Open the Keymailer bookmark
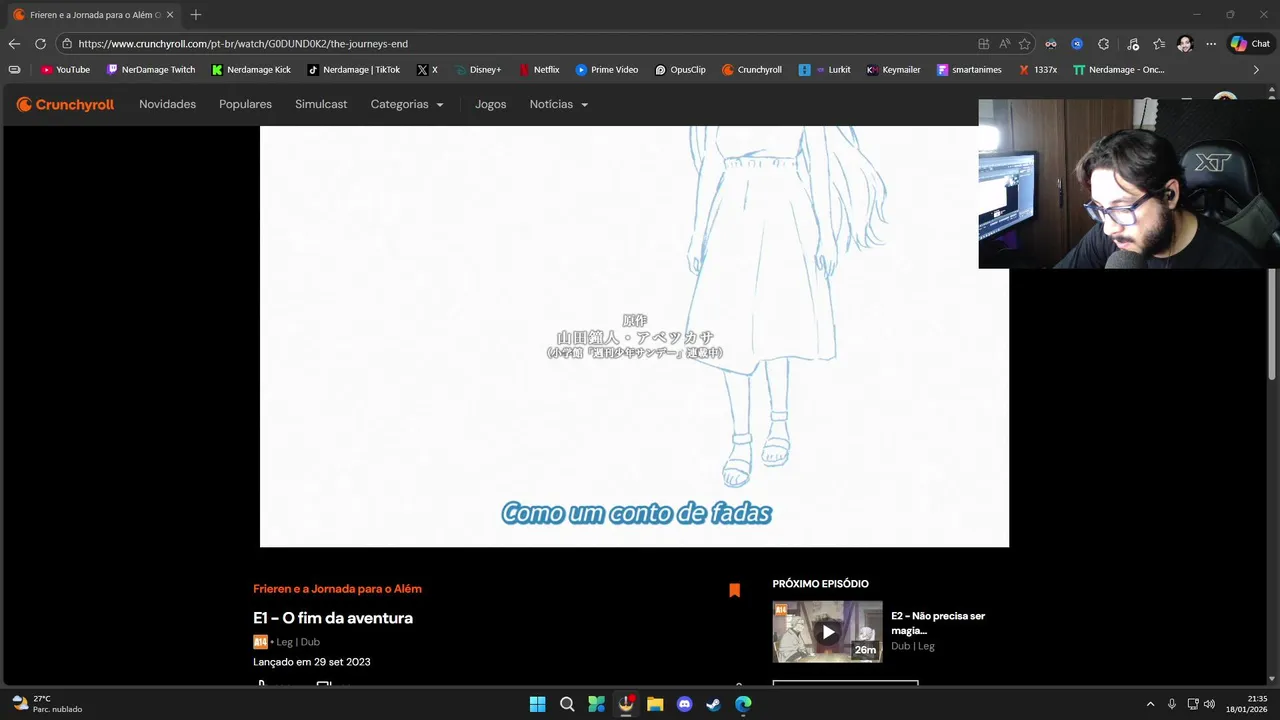The image size is (1280, 720). 894,70
